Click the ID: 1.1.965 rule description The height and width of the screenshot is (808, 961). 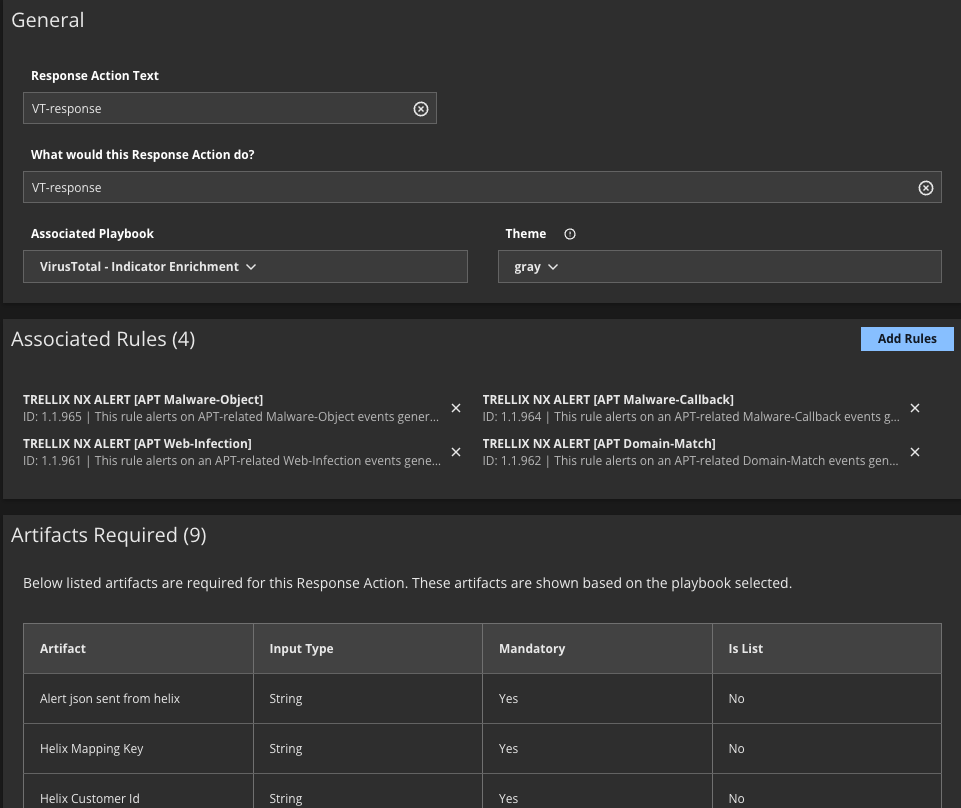click(x=231, y=417)
